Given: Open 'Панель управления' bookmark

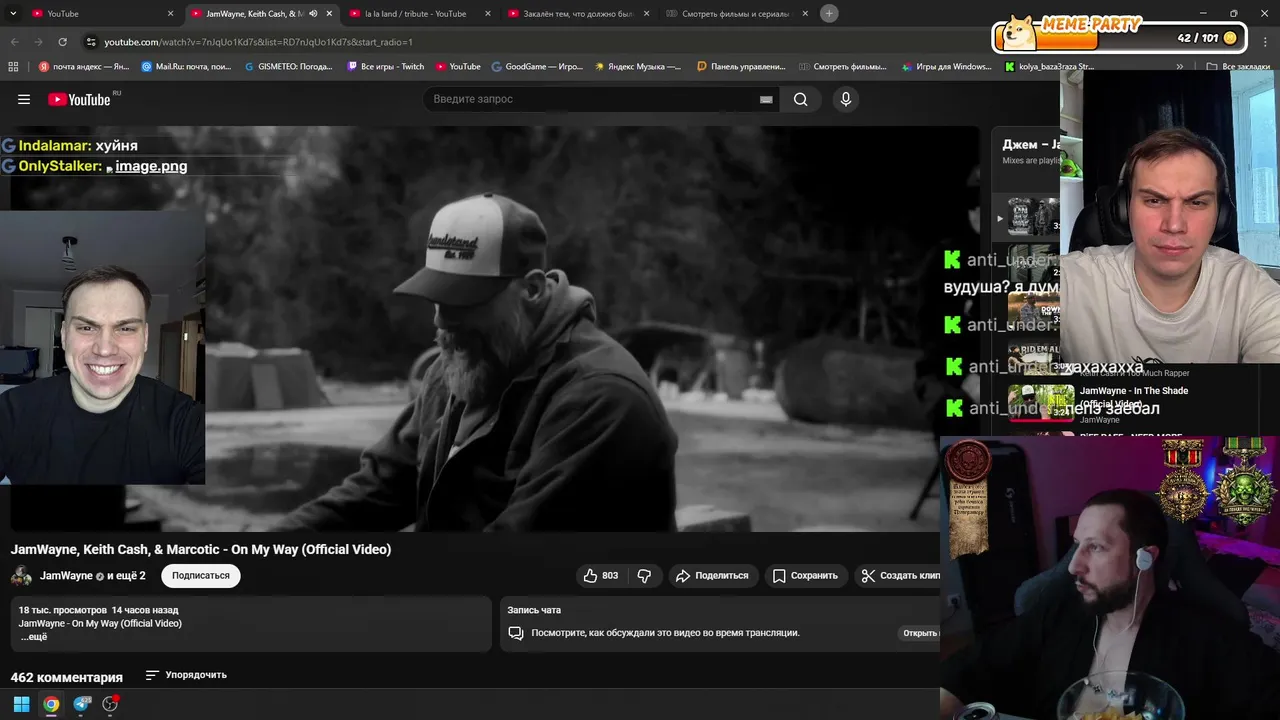Looking at the screenshot, I should pyautogui.click(x=741, y=67).
